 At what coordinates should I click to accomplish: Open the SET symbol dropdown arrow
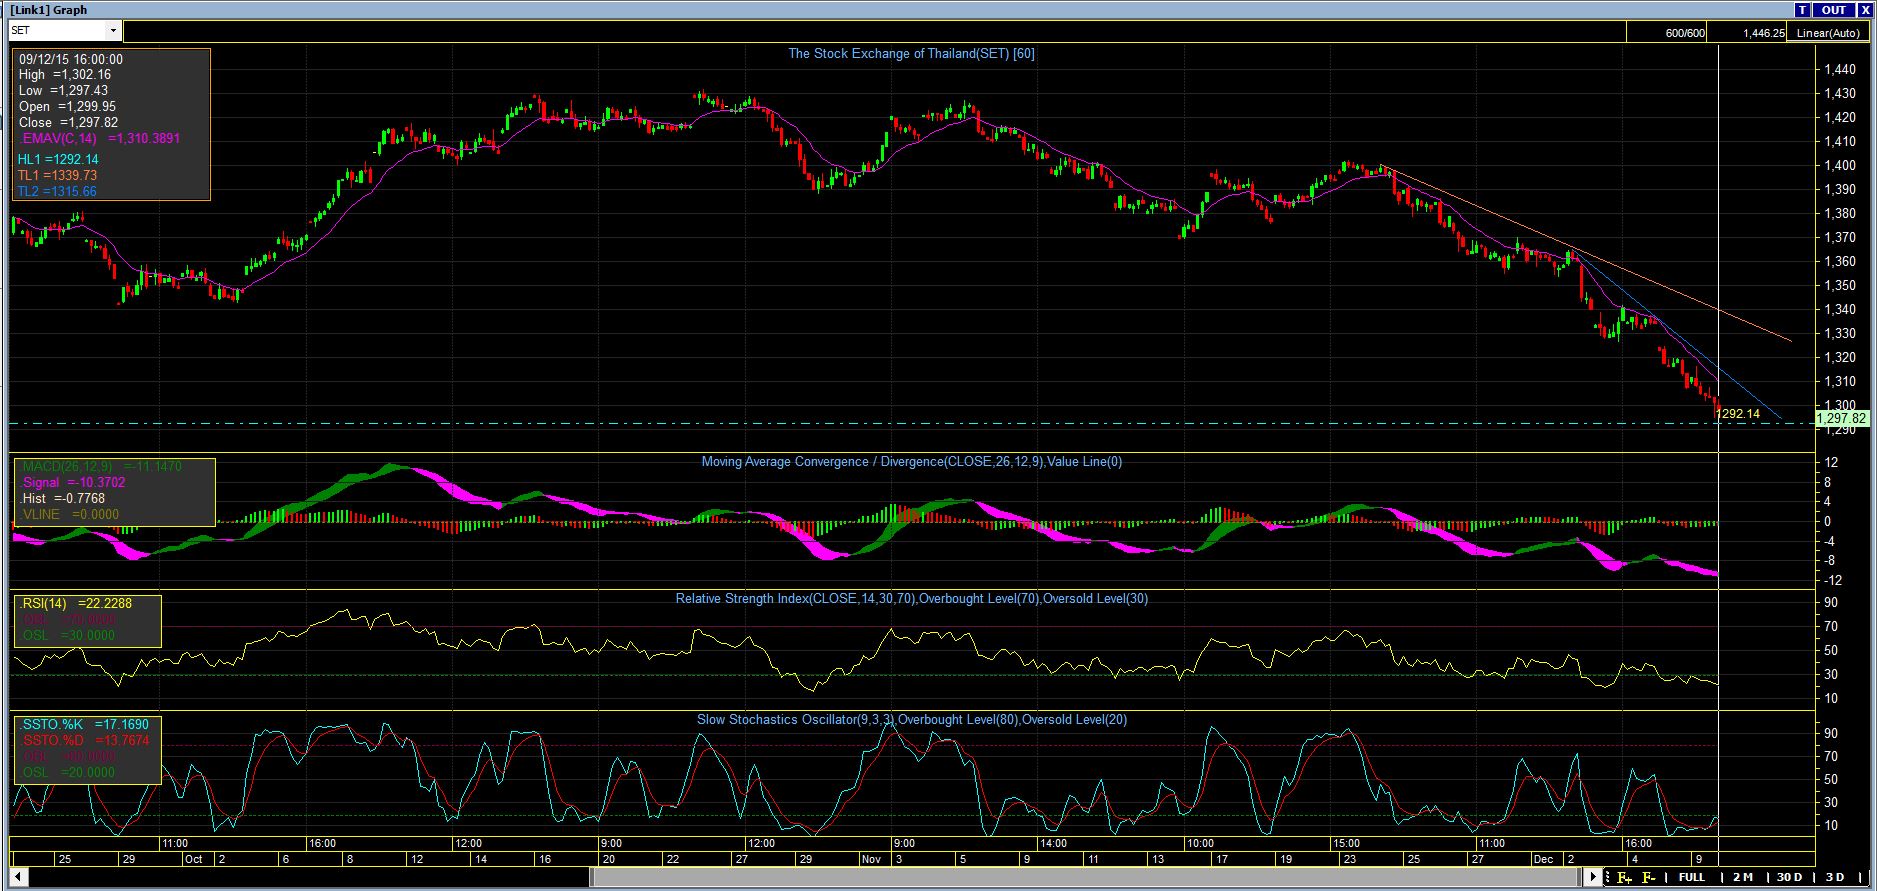113,31
